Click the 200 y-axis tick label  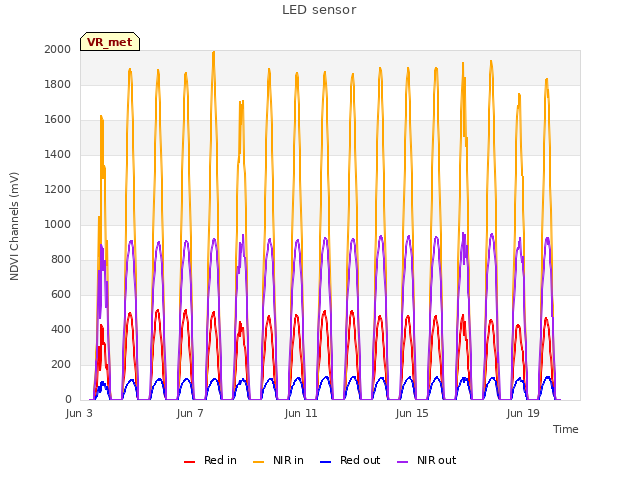[x=61, y=364]
